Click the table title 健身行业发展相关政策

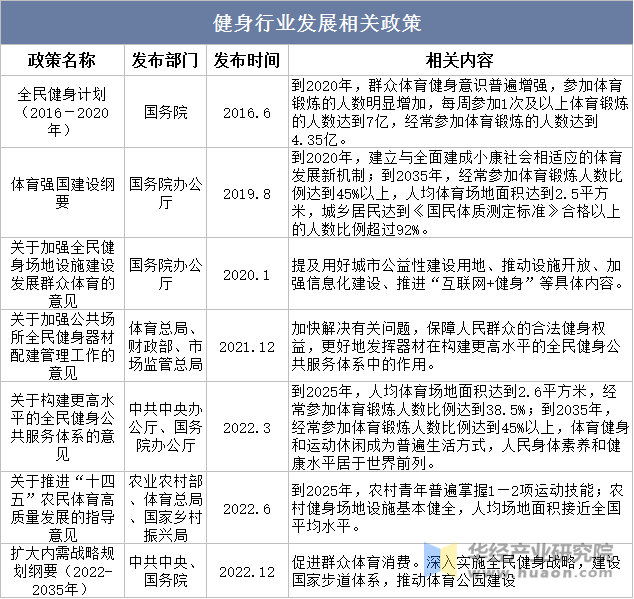(317, 23)
